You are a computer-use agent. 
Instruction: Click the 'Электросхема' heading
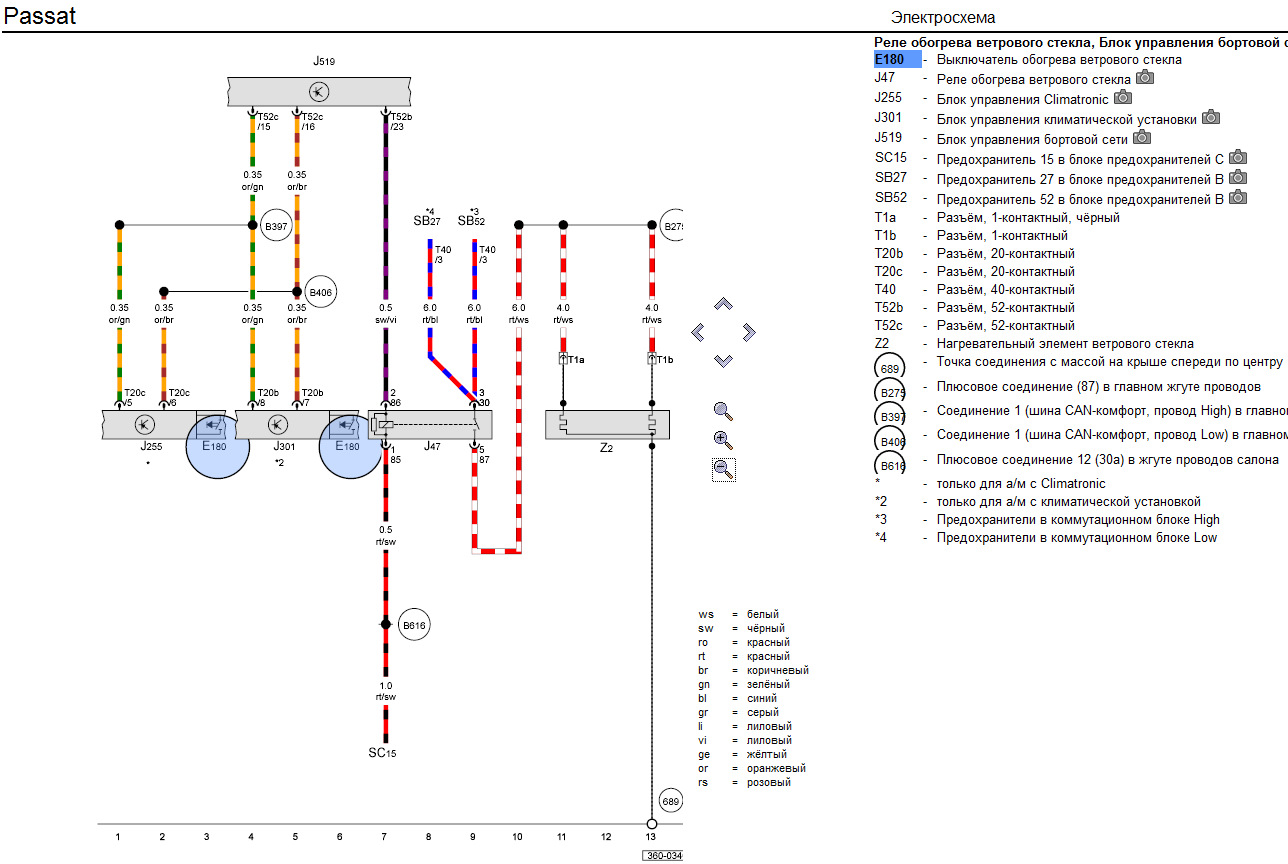point(943,18)
